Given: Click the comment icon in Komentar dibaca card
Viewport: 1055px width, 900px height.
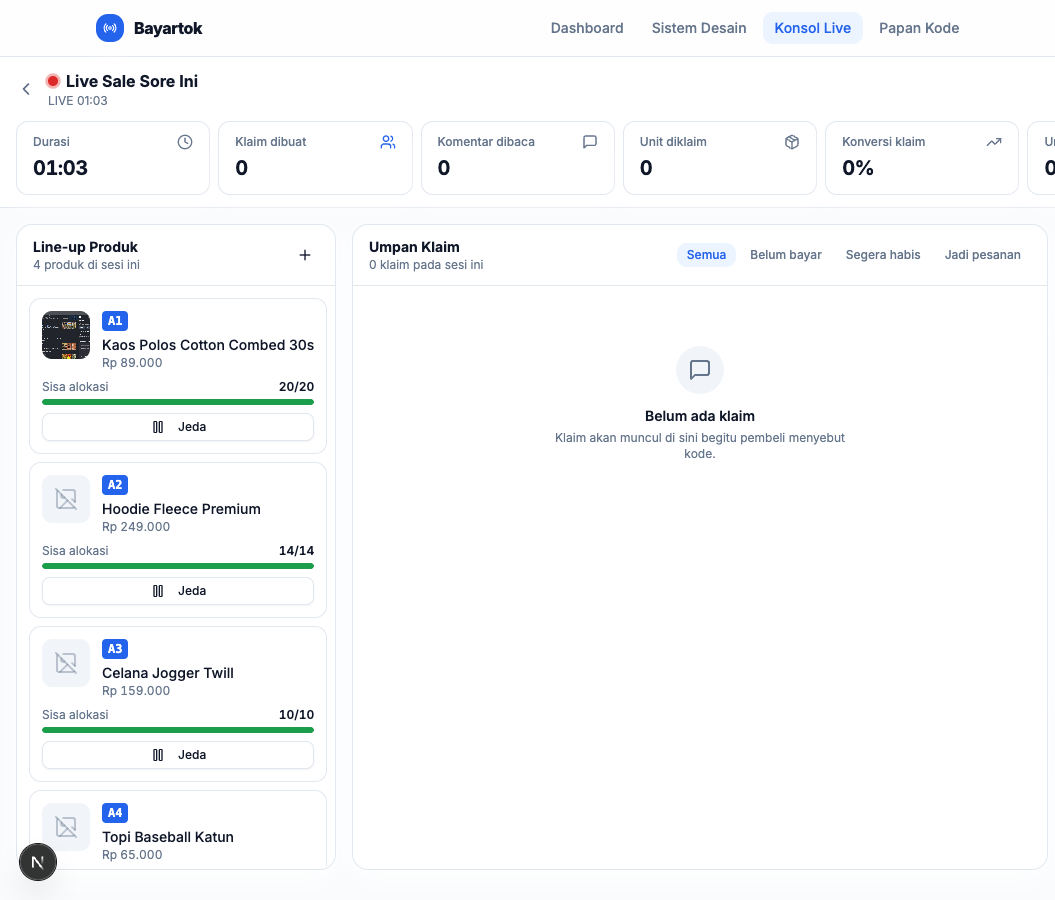Looking at the screenshot, I should point(589,142).
